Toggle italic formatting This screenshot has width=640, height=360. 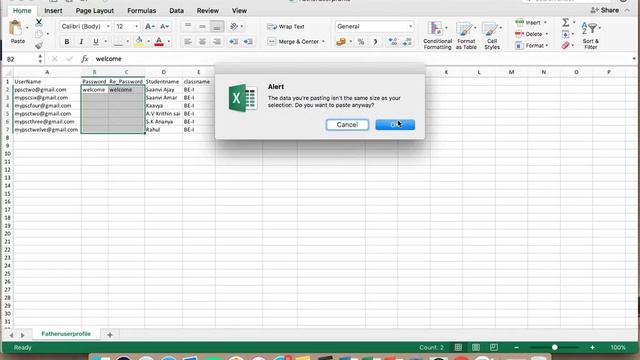point(81,42)
